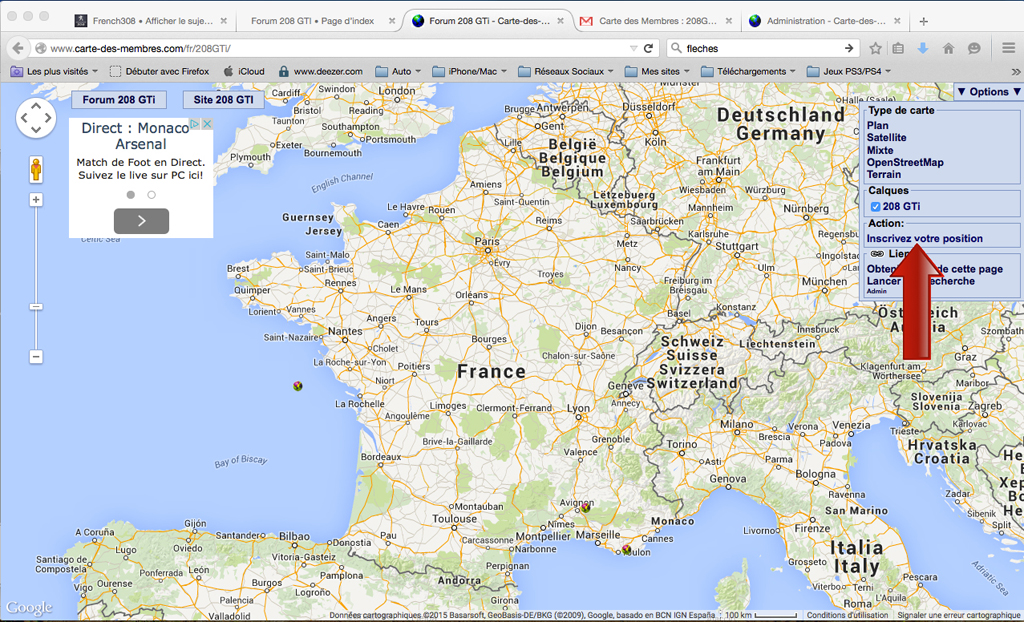Select the Mixte map type
The image size is (1024, 622).
(880, 150)
